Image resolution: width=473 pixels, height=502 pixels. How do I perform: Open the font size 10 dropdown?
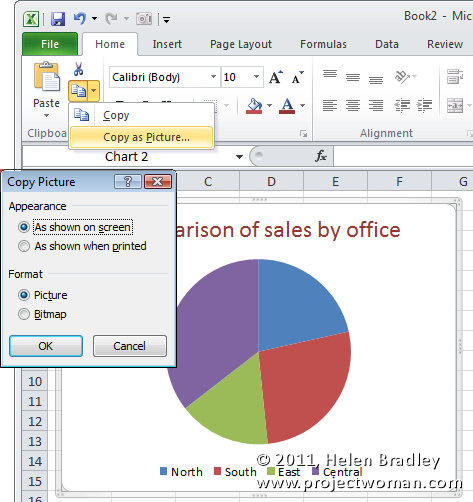pos(256,77)
